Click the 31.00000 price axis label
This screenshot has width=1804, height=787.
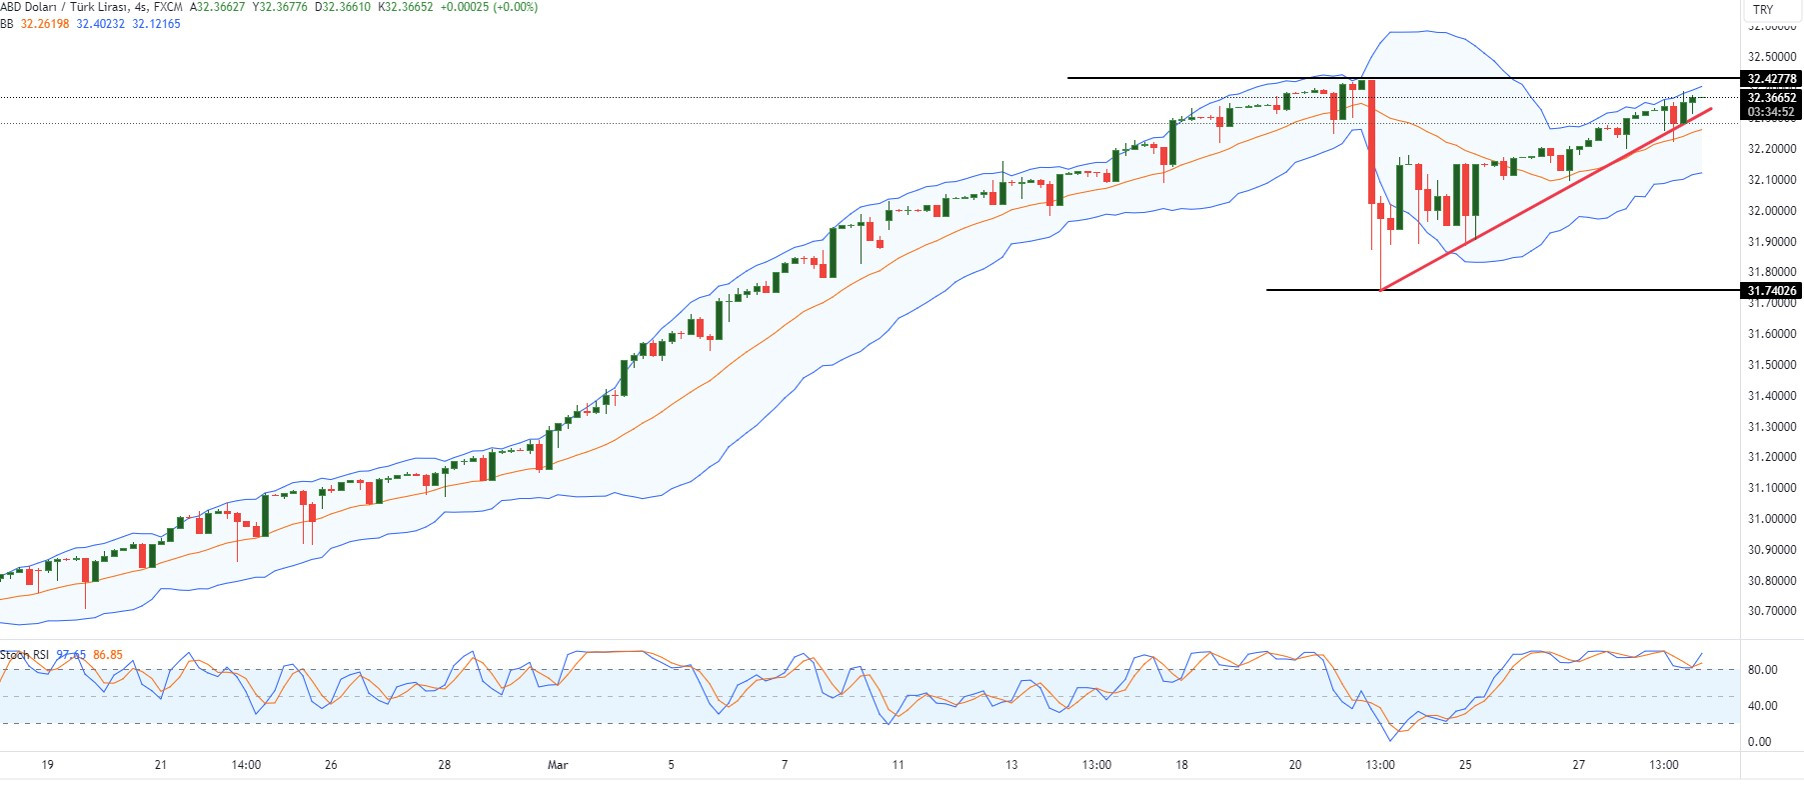[1771, 519]
